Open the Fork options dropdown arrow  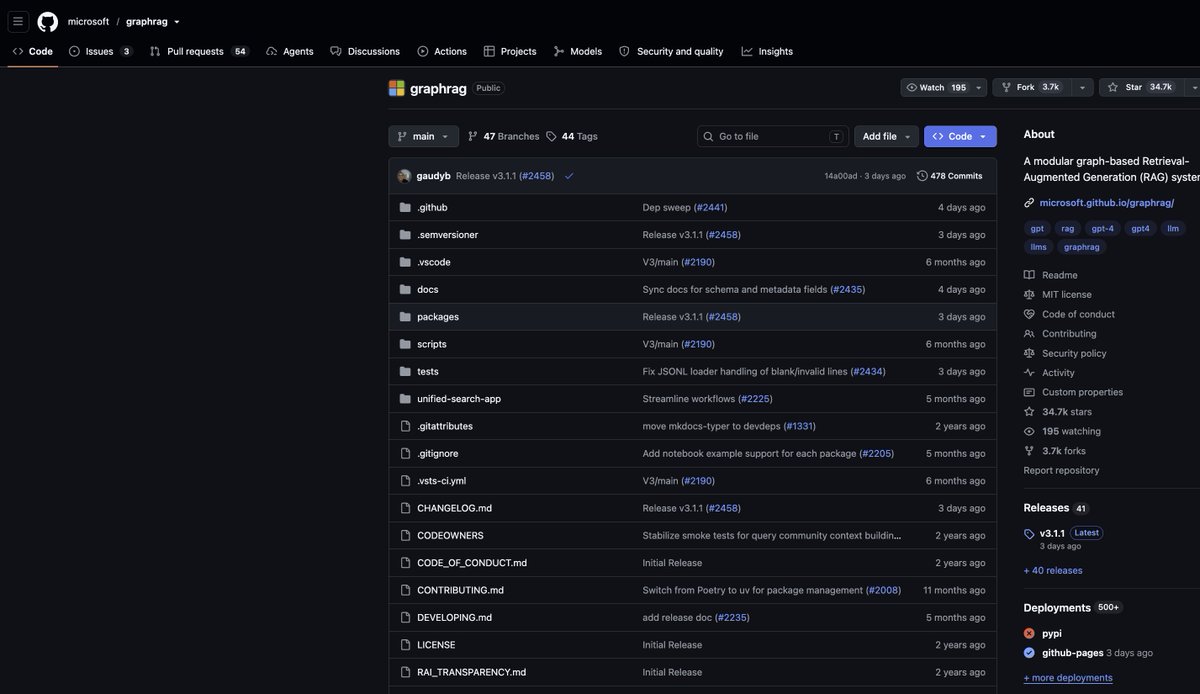1081,87
